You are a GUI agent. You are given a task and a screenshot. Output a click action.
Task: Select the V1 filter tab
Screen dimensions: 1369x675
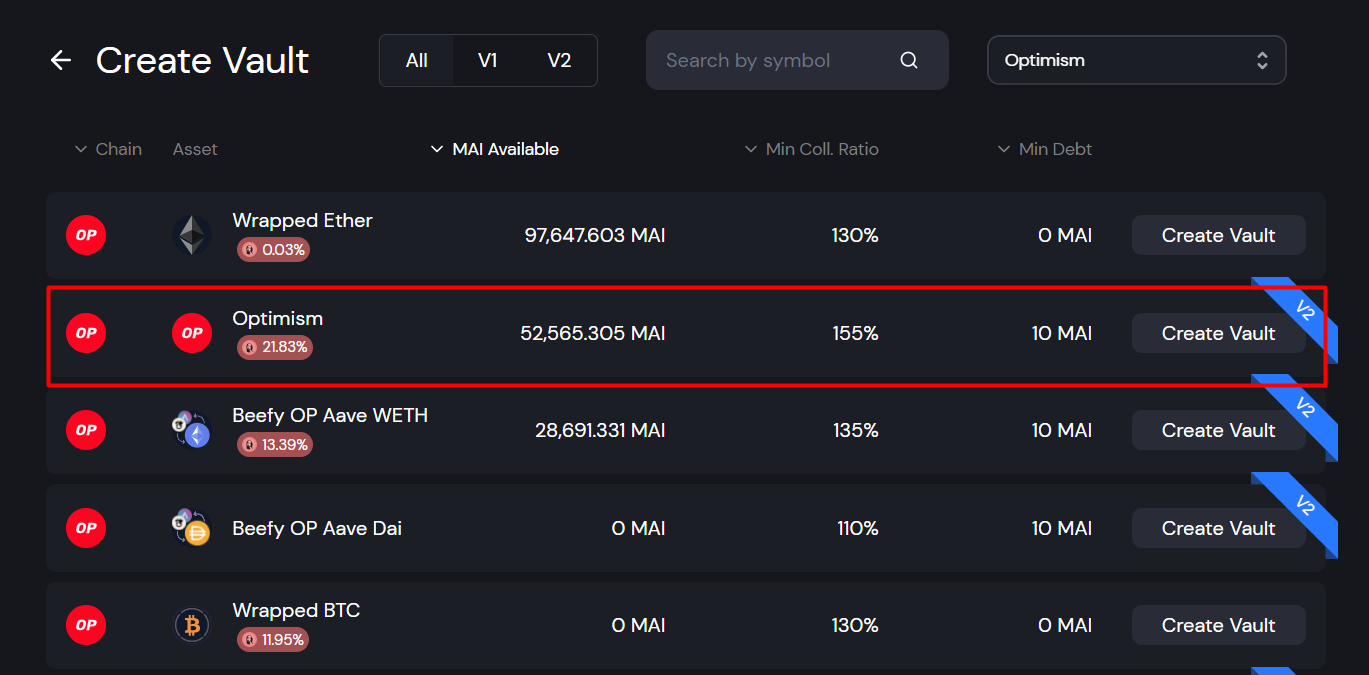[x=487, y=61]
